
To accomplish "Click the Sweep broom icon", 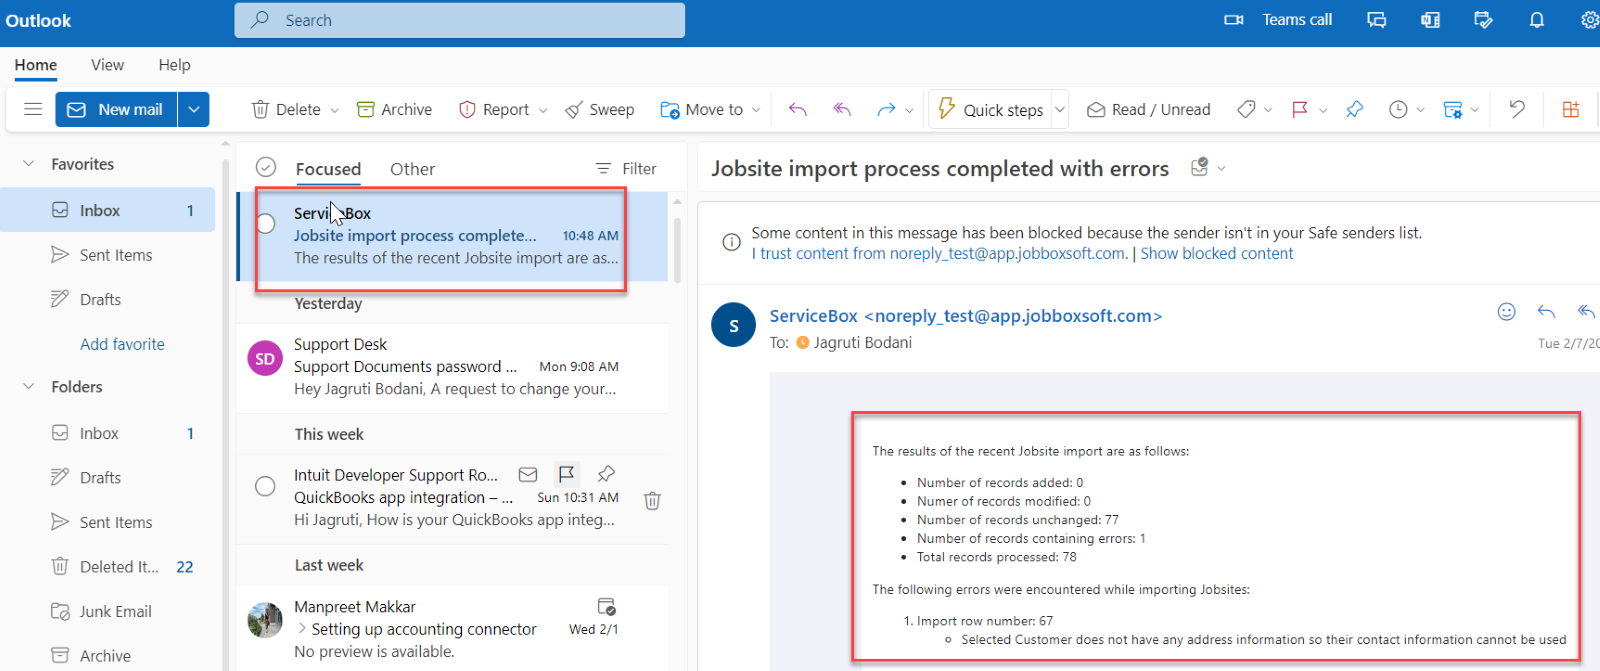I will [x=574, y=109].
